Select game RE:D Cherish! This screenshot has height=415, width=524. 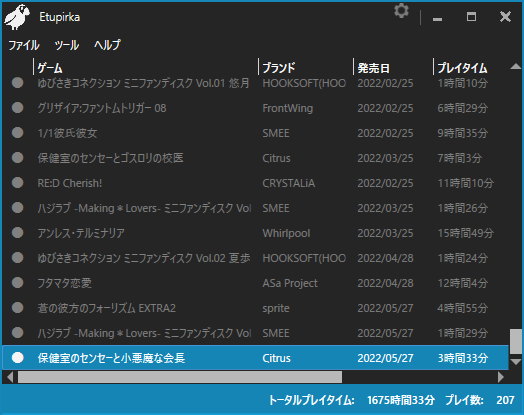coord(70,183)
